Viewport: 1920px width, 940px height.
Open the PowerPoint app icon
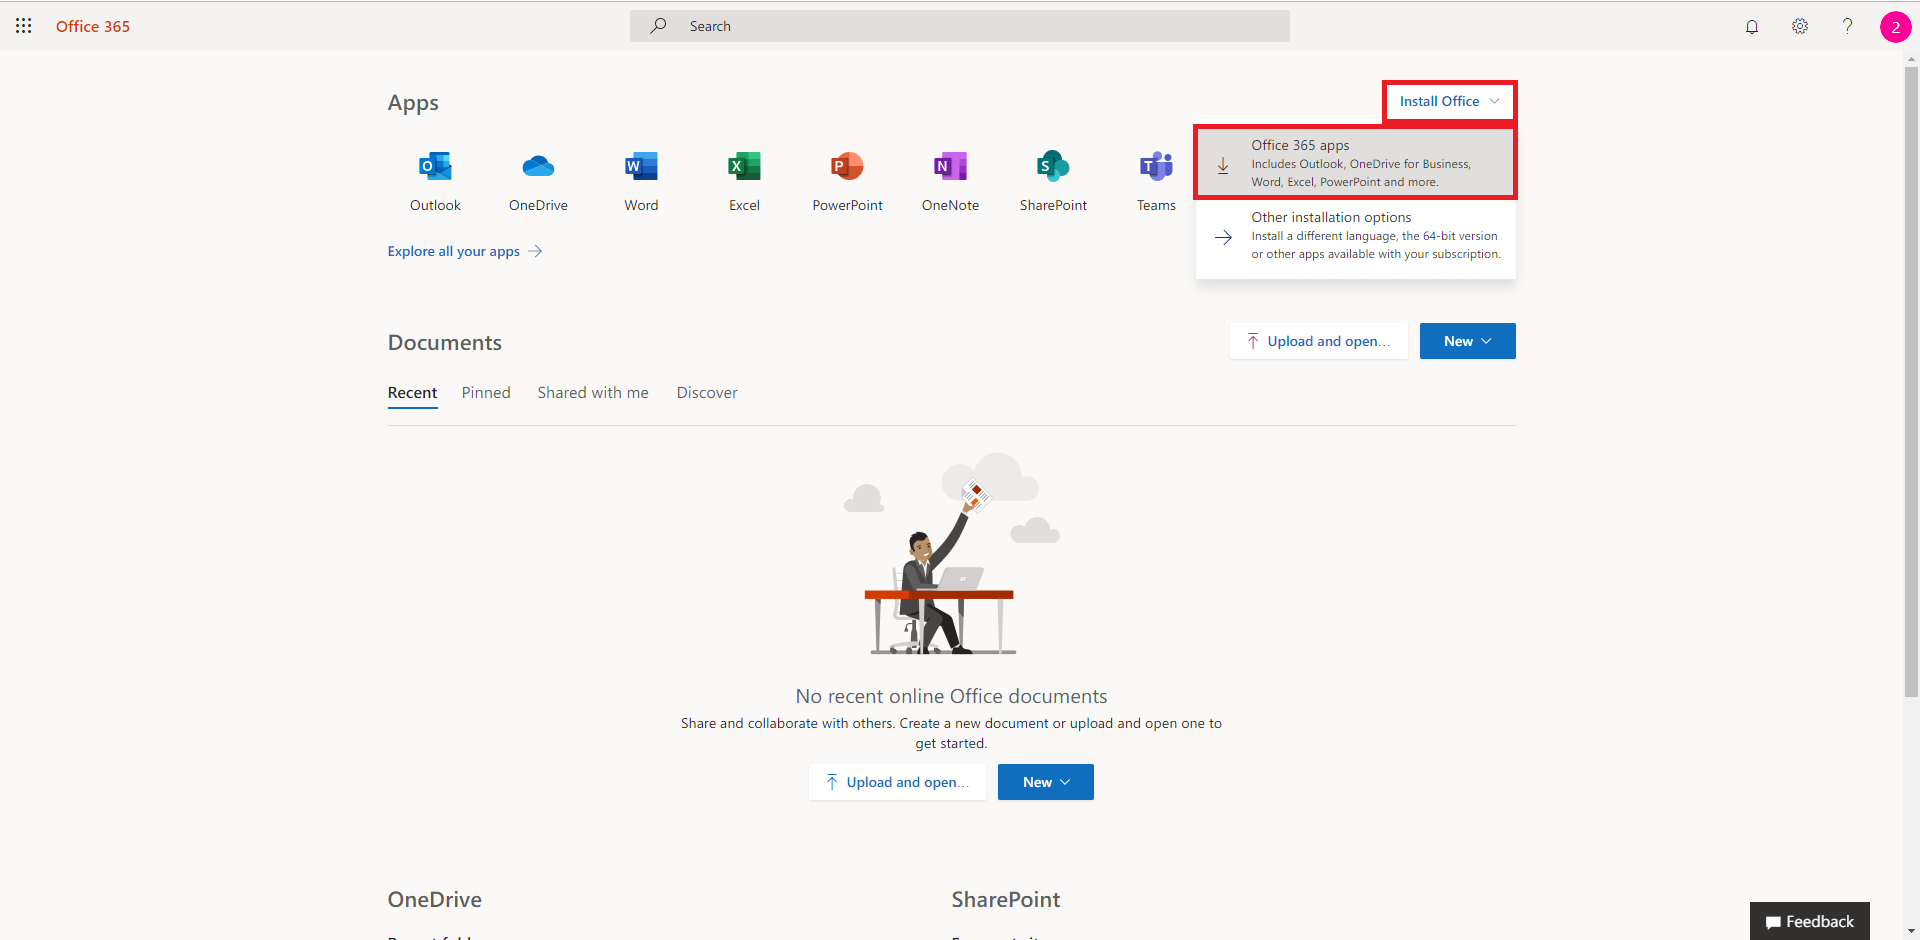point(847,166)
